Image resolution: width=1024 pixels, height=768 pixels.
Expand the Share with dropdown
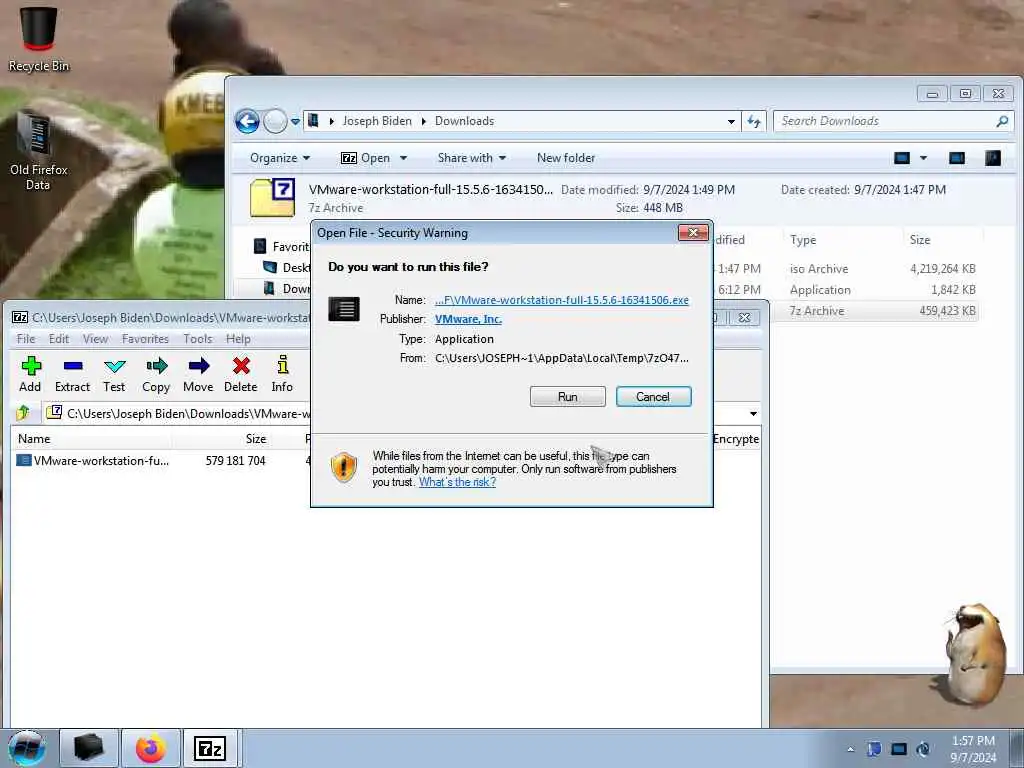coord(472,158)
